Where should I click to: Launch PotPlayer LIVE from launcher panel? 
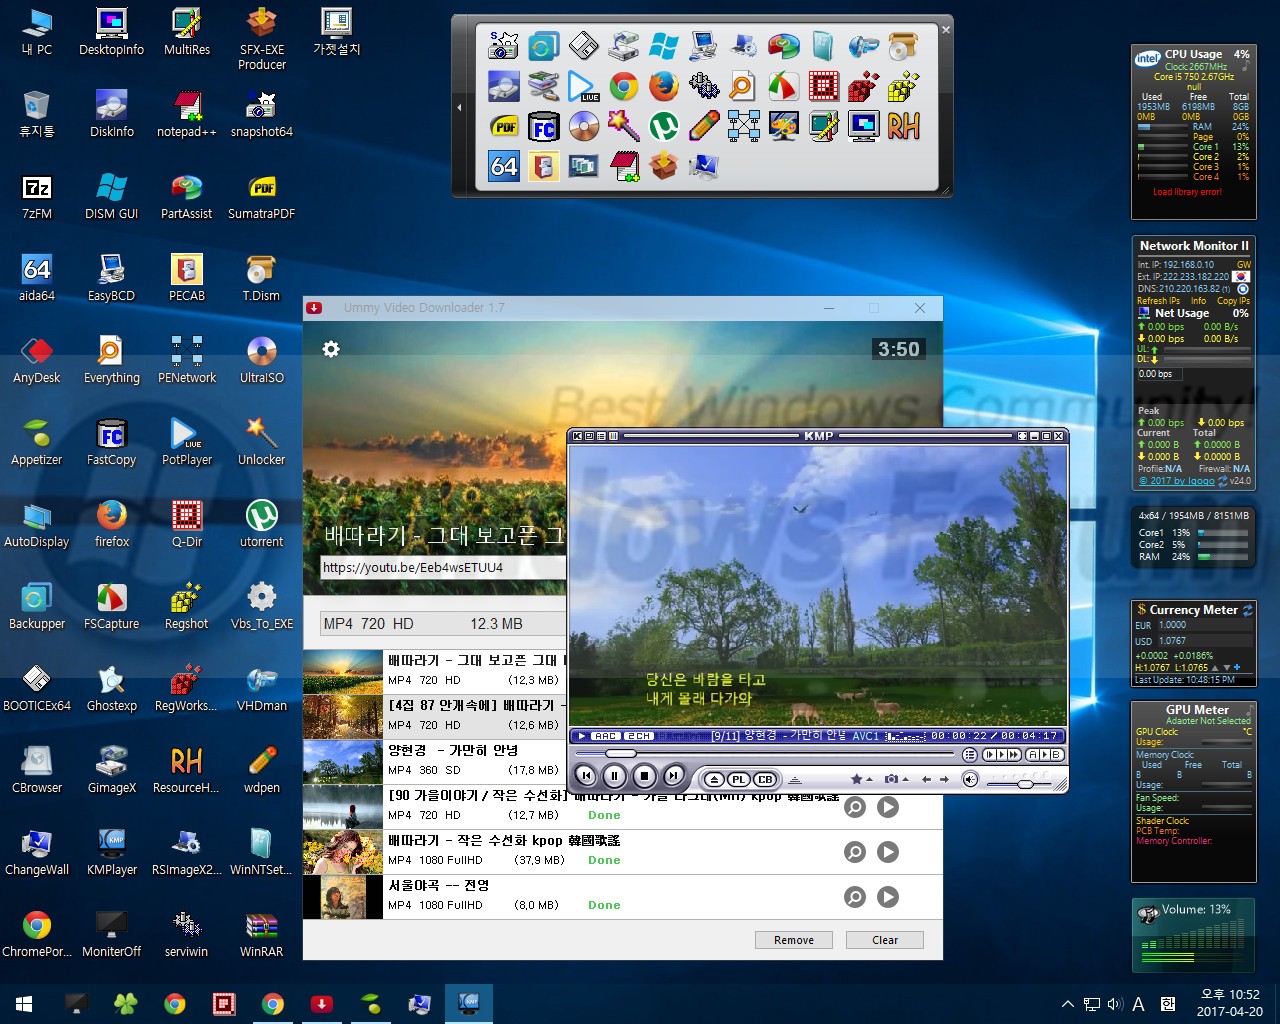[583, 86]
